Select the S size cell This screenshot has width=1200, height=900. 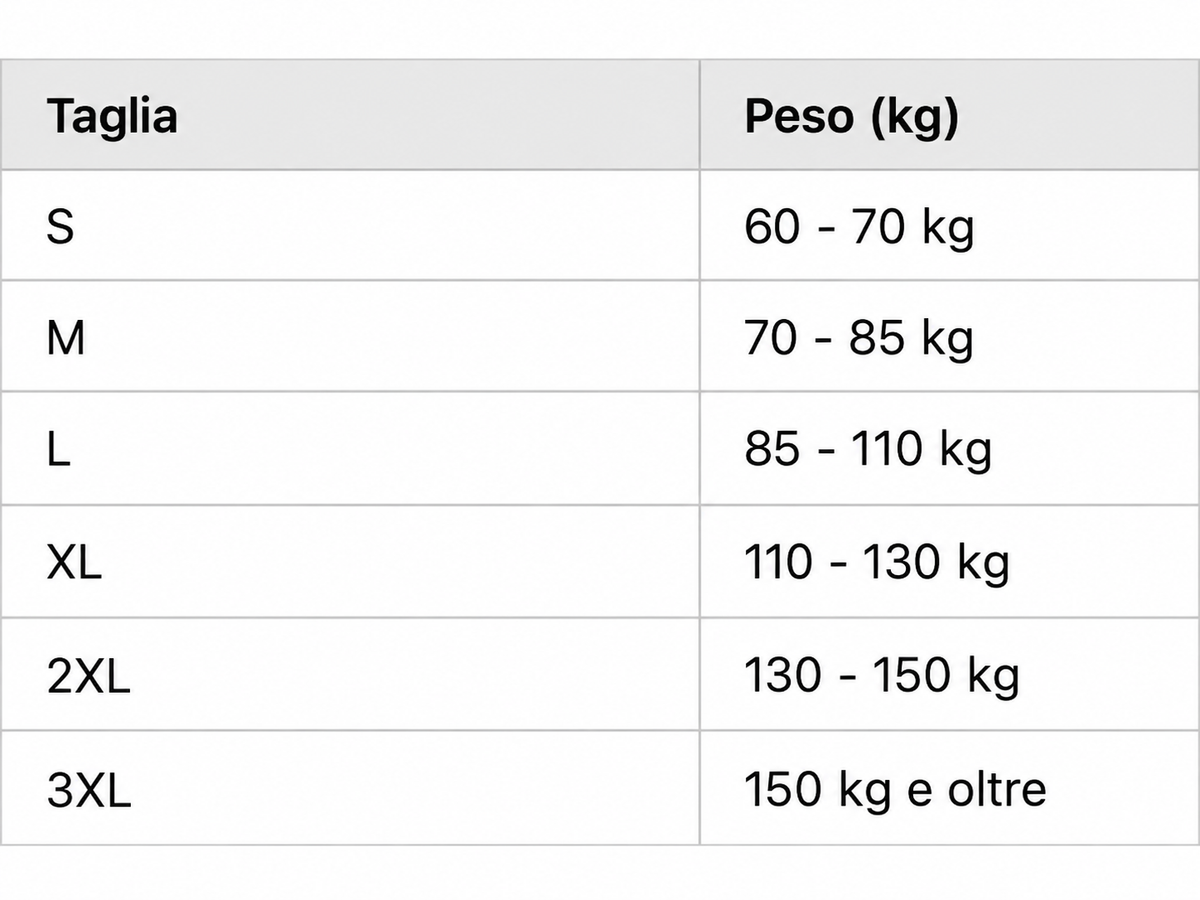[x=350, y=225]
